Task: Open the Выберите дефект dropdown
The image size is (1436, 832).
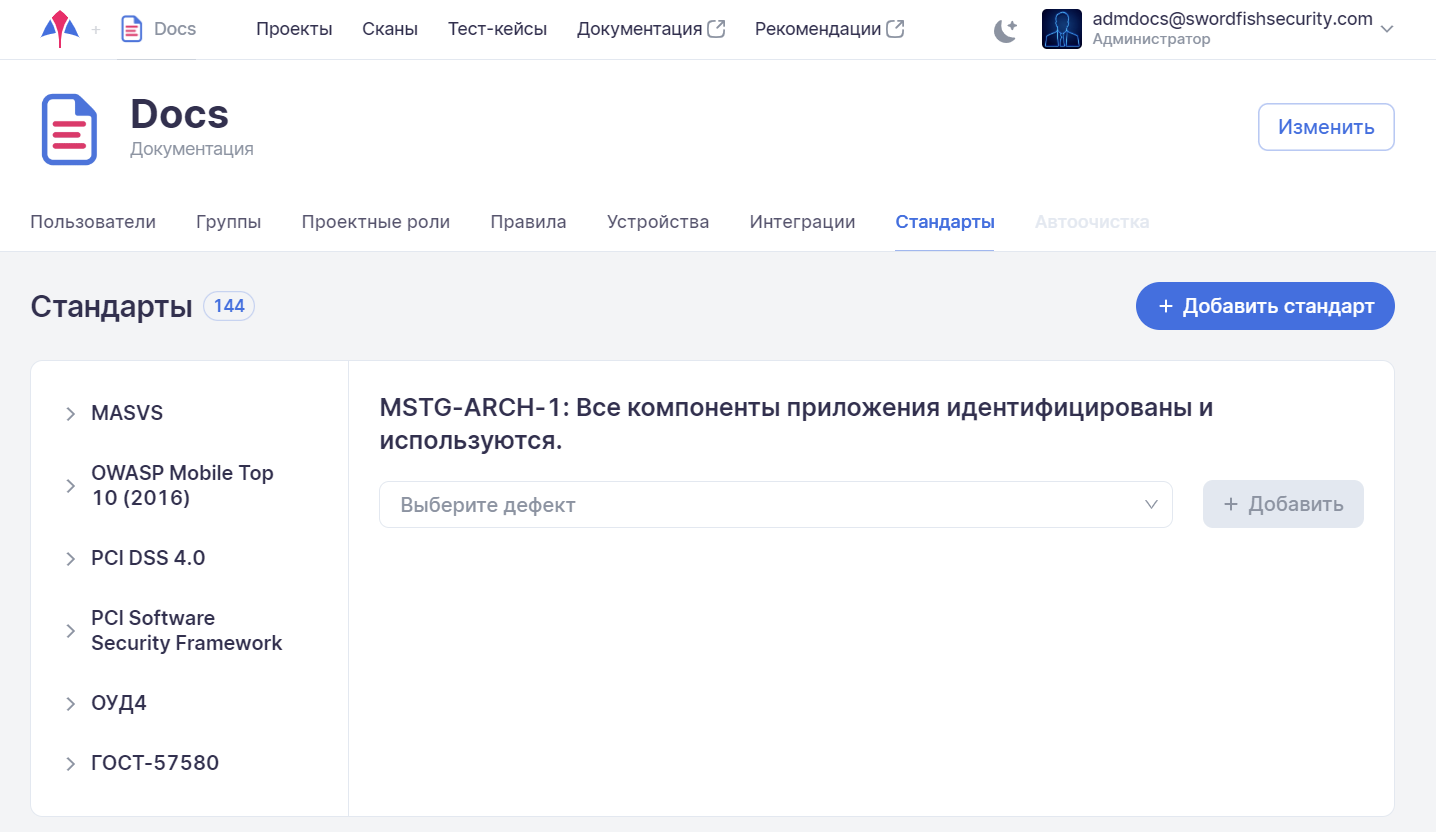Action: tap(775, 505)
